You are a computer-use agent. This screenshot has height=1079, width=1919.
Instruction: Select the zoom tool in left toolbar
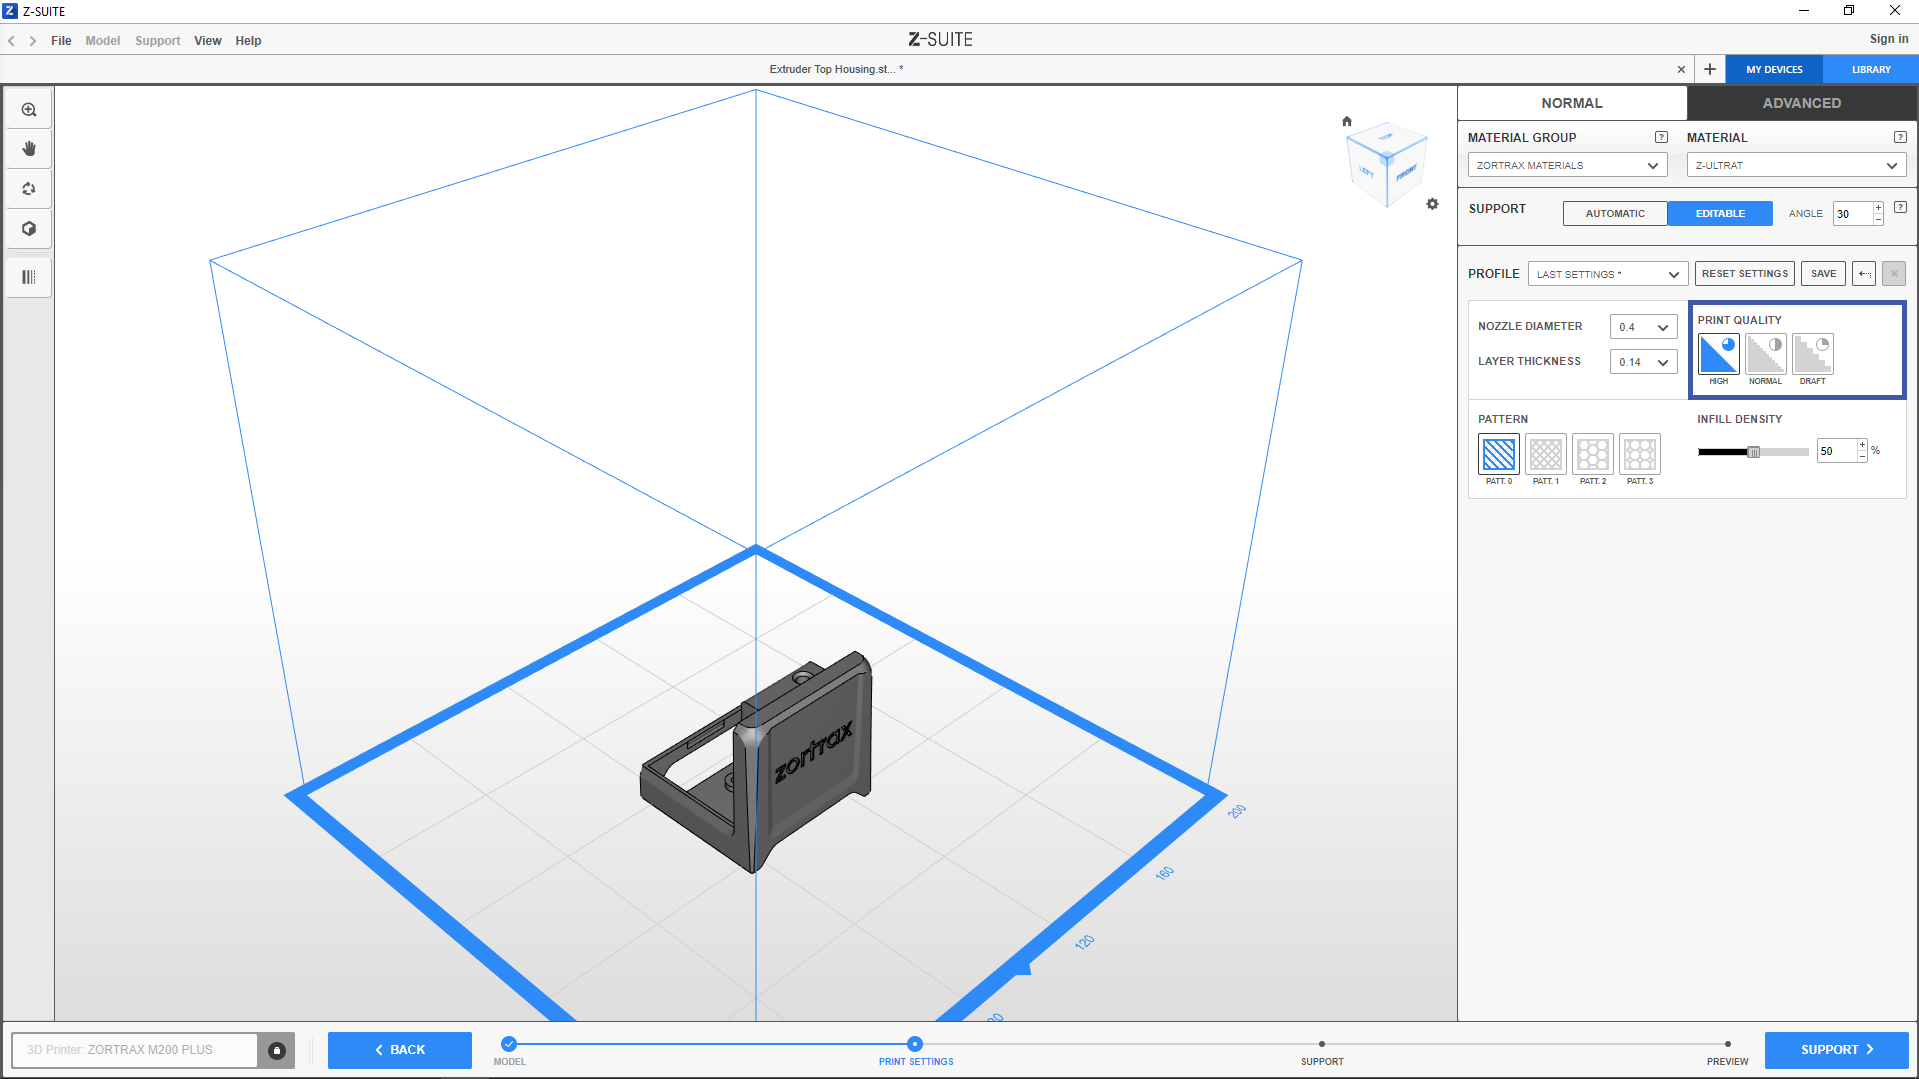point(29,110)
